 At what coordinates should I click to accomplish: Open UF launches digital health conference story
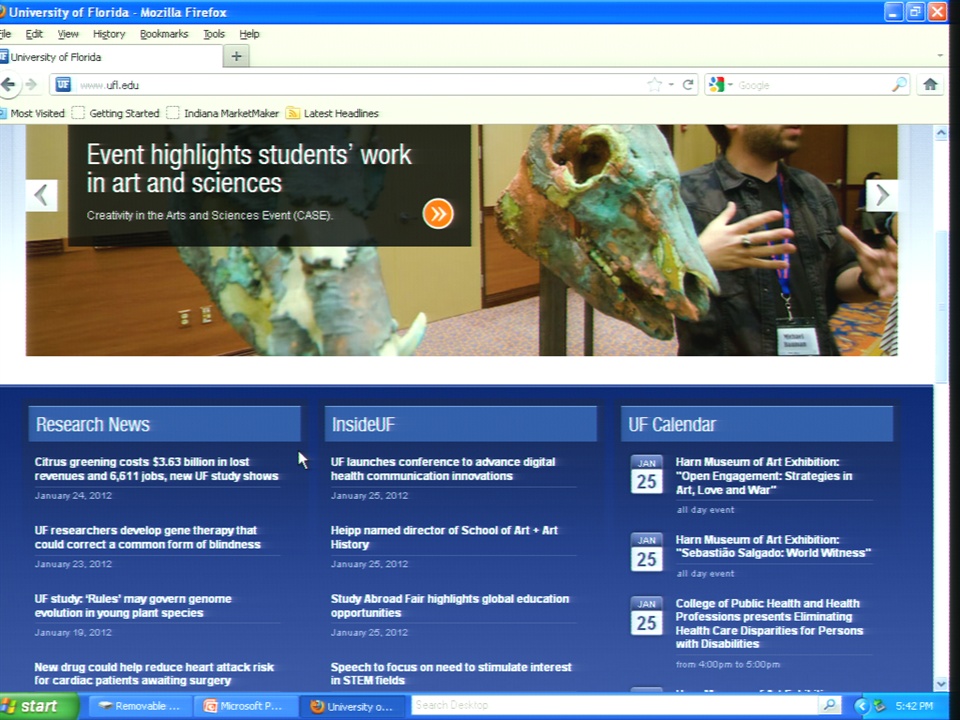[443, 469]
